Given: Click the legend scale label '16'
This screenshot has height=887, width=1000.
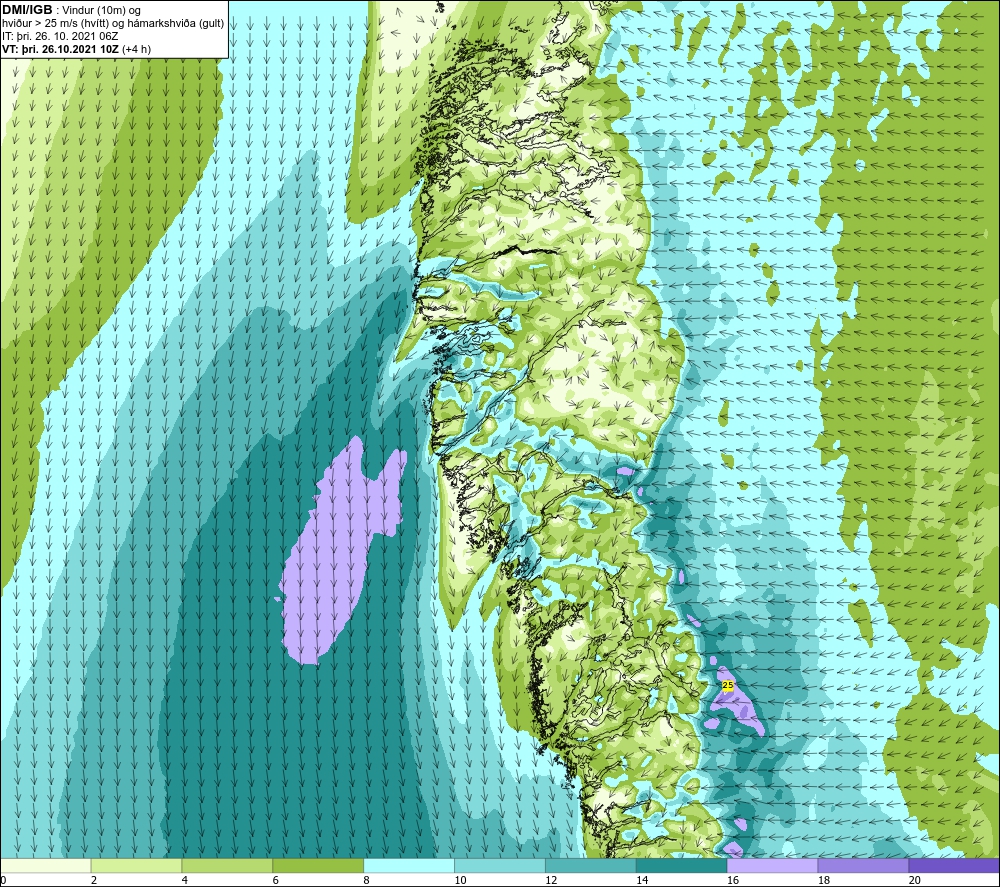Looking at the screenshot, I should pos(733,880).
